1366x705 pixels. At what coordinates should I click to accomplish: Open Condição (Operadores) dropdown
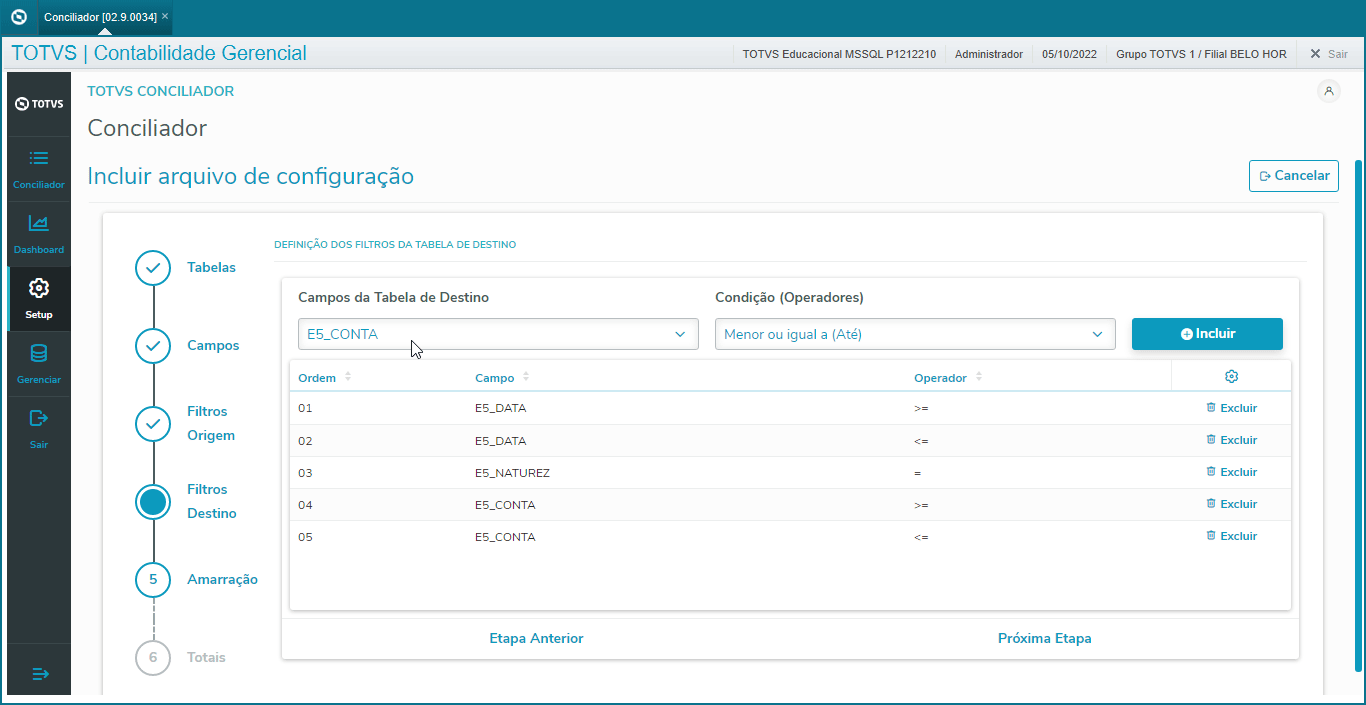pos(915,334)
